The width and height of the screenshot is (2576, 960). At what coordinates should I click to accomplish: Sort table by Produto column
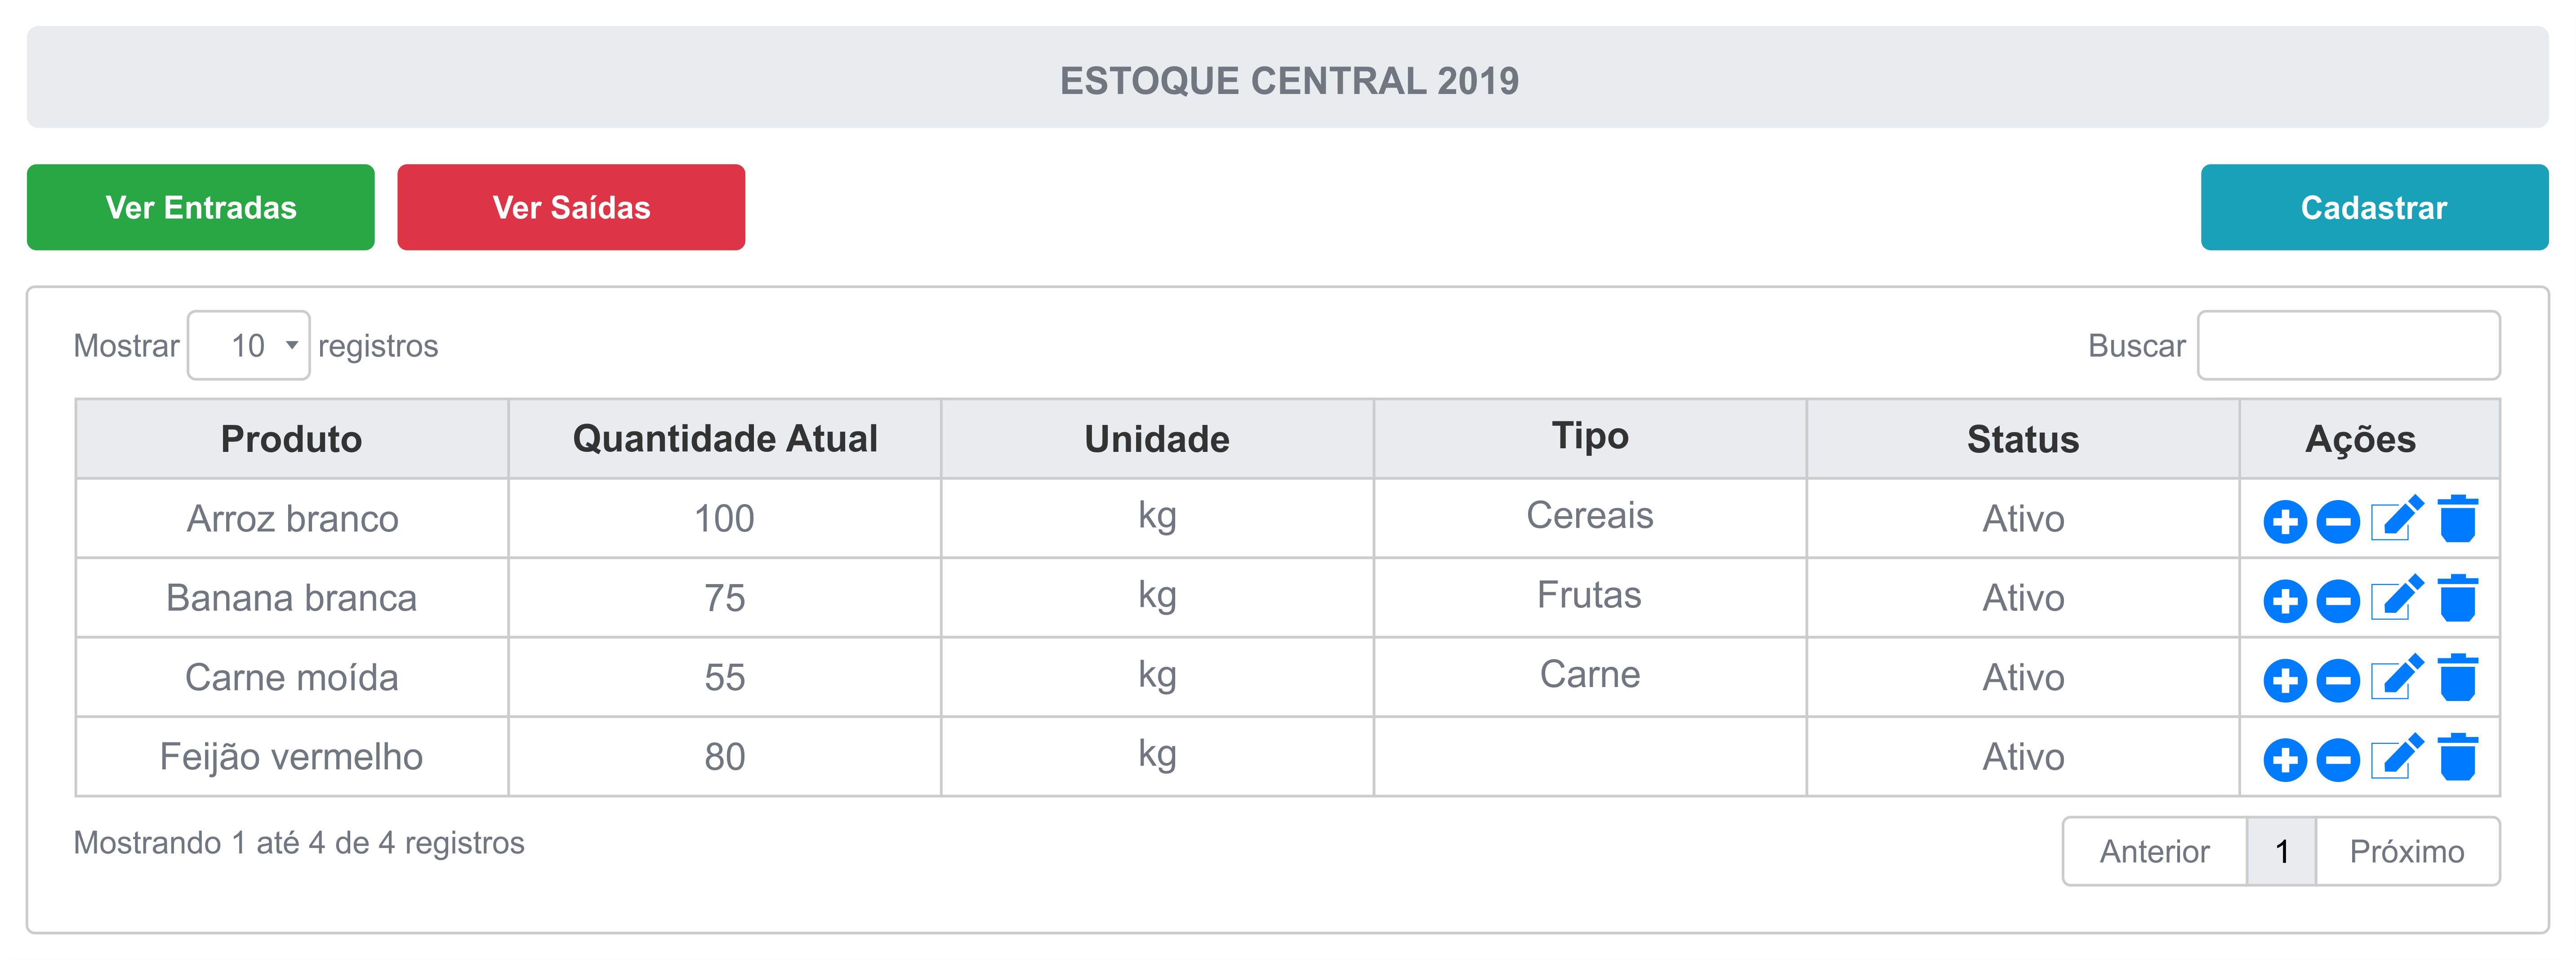click(291, 438)
